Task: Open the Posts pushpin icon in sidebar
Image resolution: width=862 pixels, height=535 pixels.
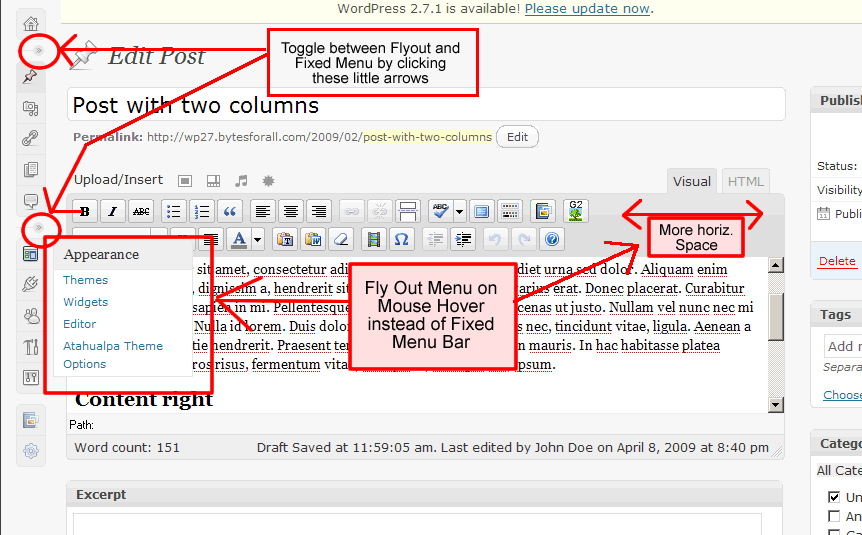Action: coord(30,77)
